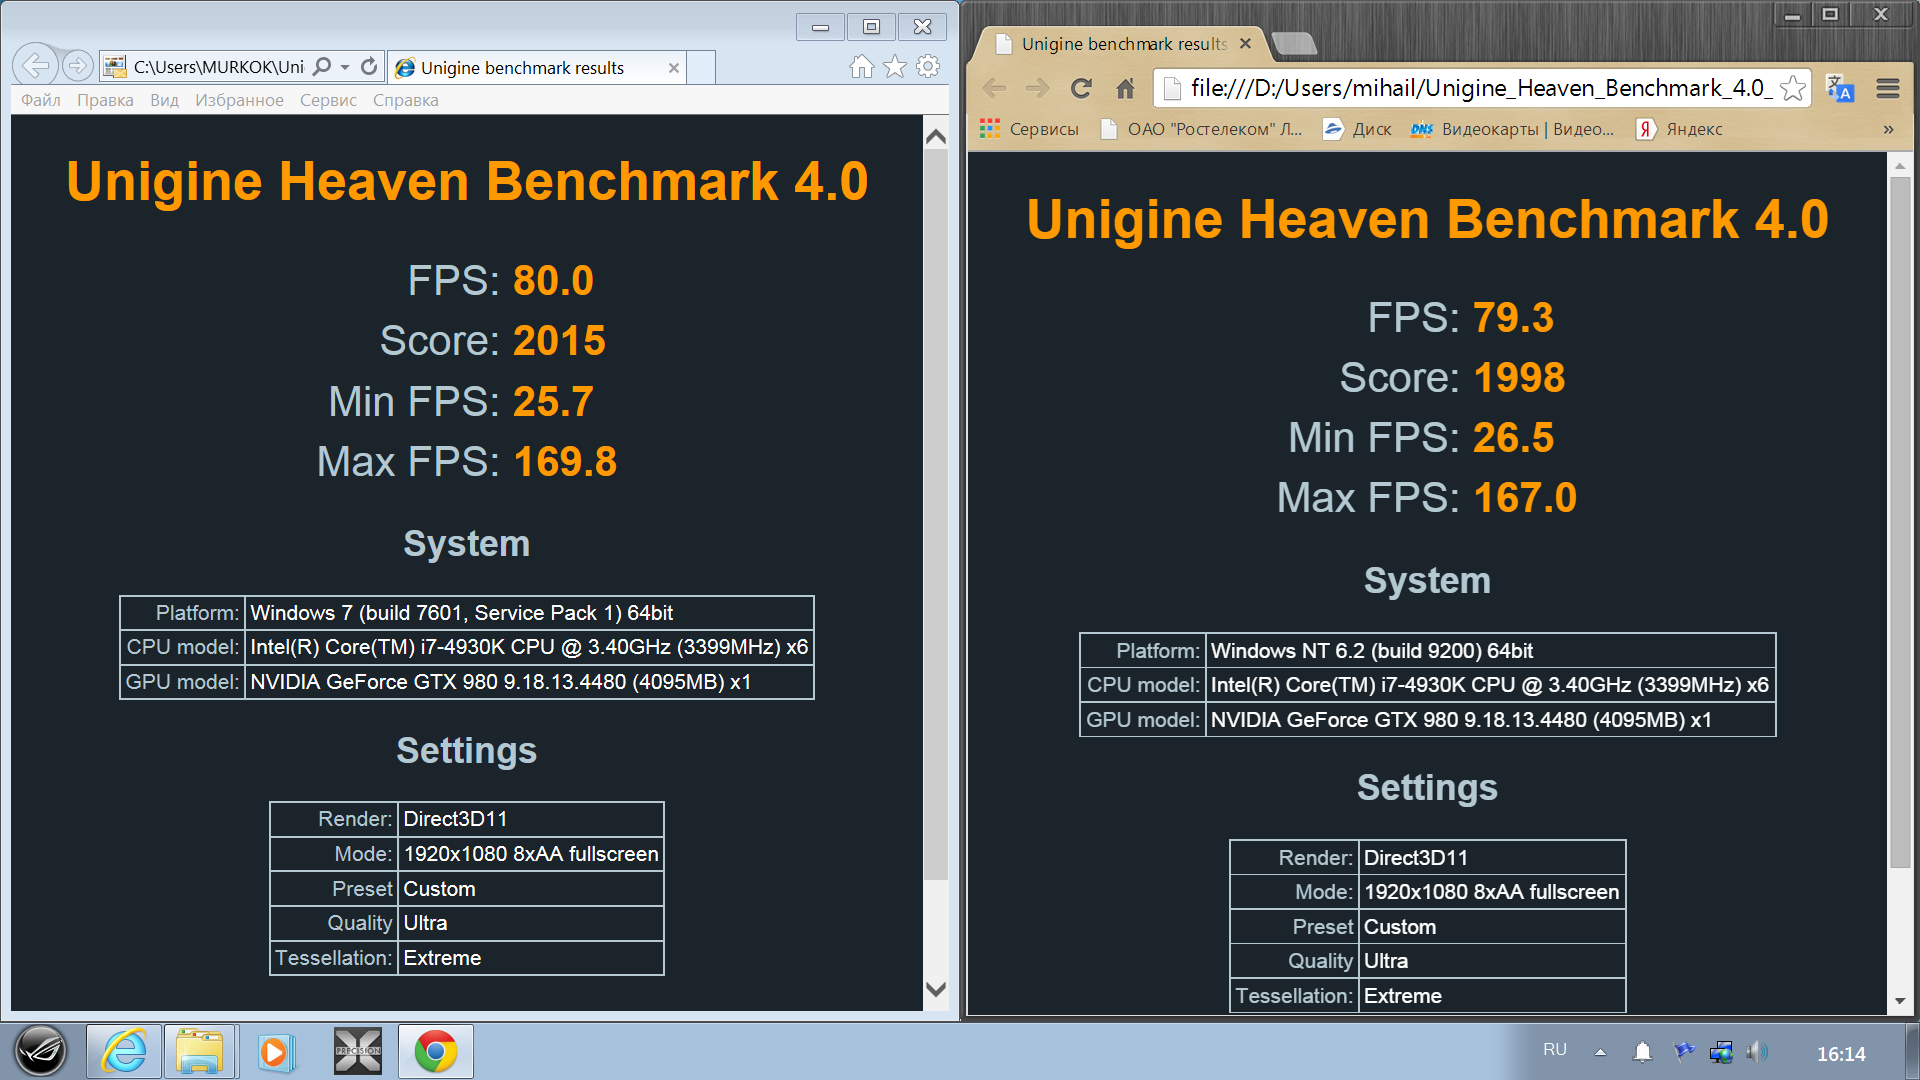Open IE favorites star icon
The image size is (1920, 1080).
coord(895,67)
